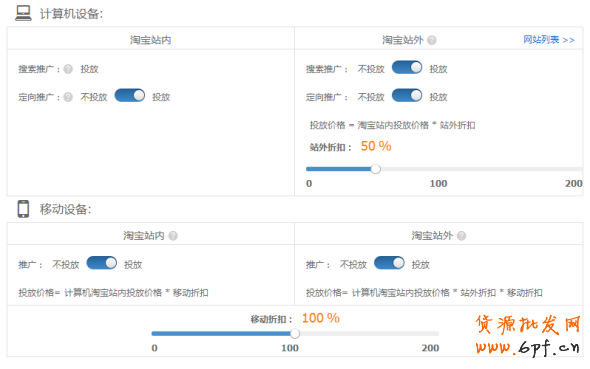The width and height of the screenshot is (590, 369).
Task: Toggle 定向推广 switch under computer 淘宝站外
Action: pyautogui.click(x=407, y=96)
